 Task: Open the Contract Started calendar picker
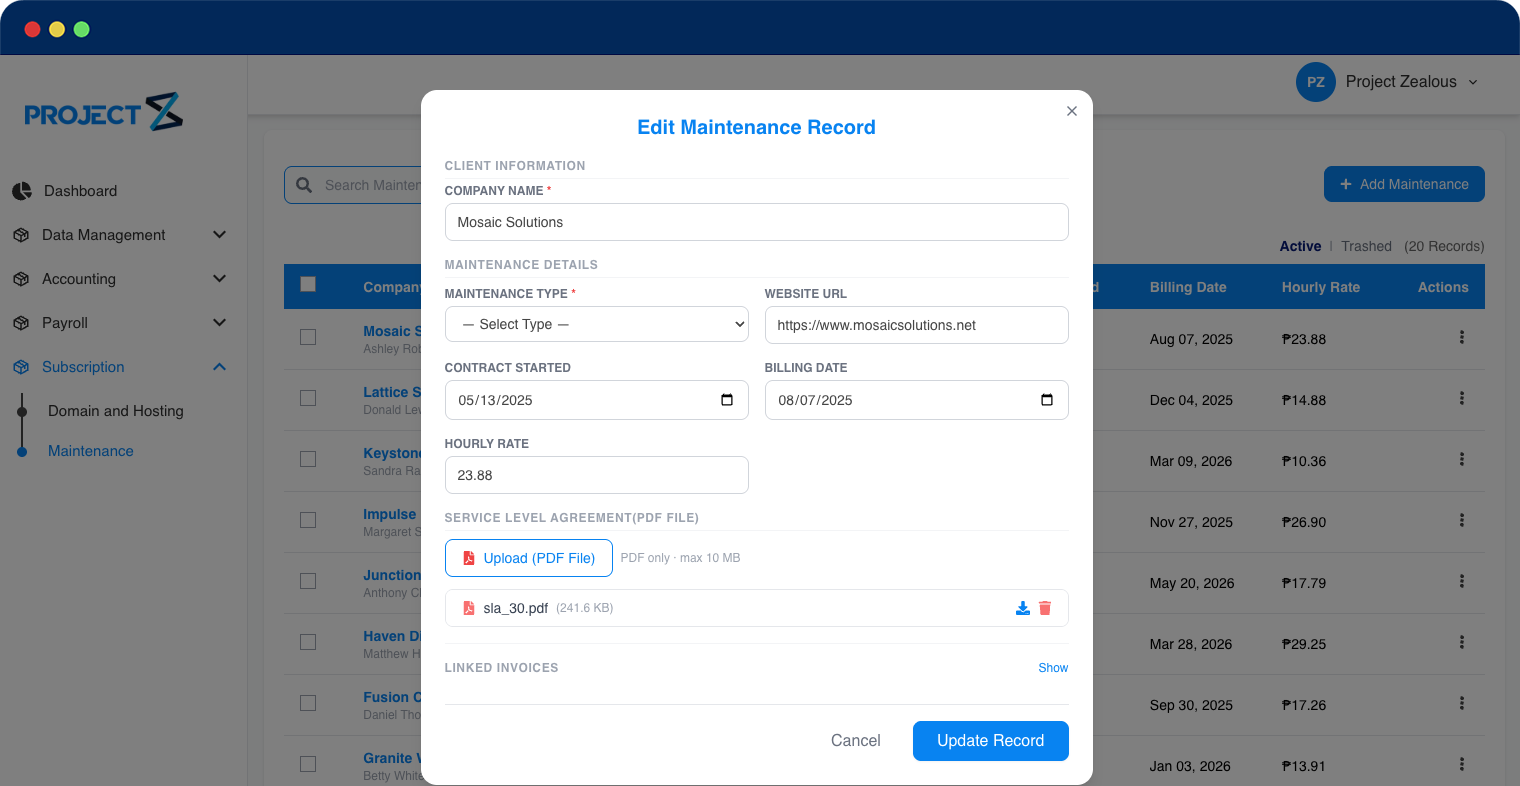click(727, 400)
